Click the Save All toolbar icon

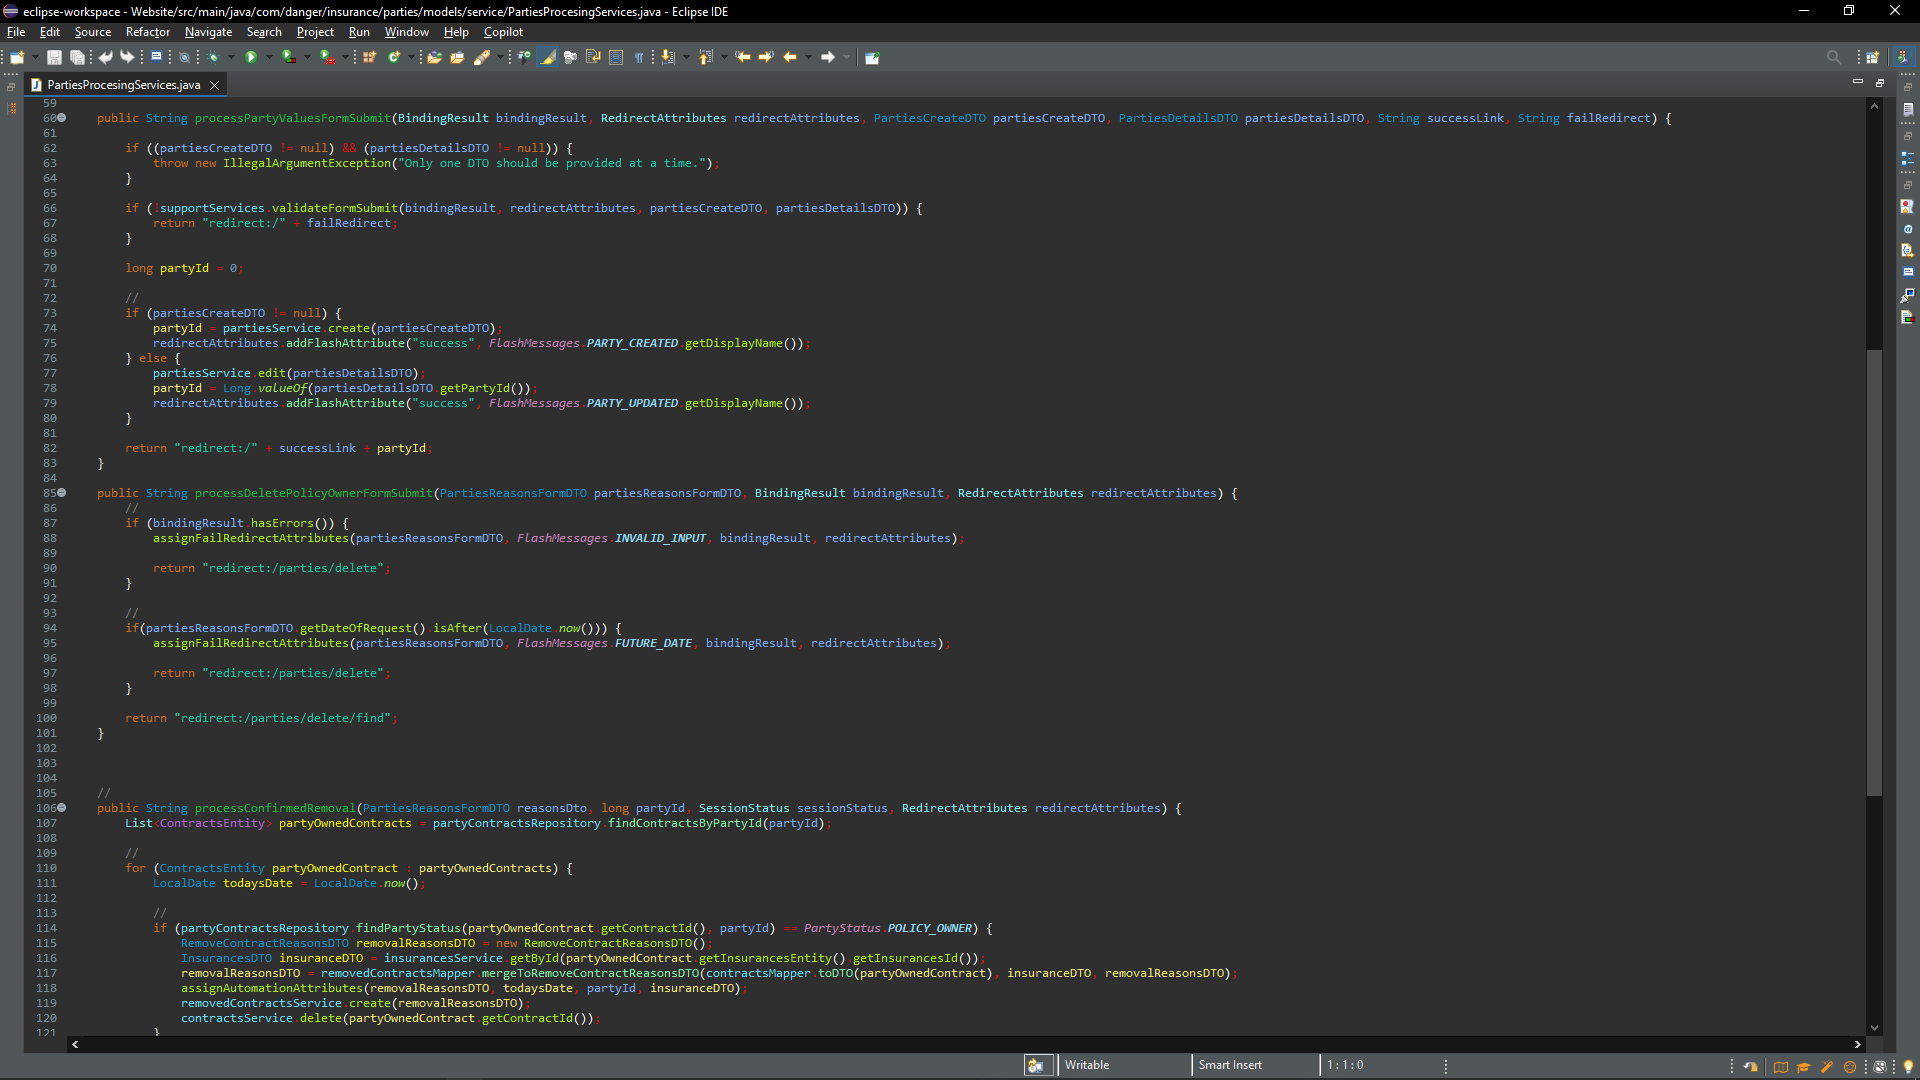coord(77,57)
